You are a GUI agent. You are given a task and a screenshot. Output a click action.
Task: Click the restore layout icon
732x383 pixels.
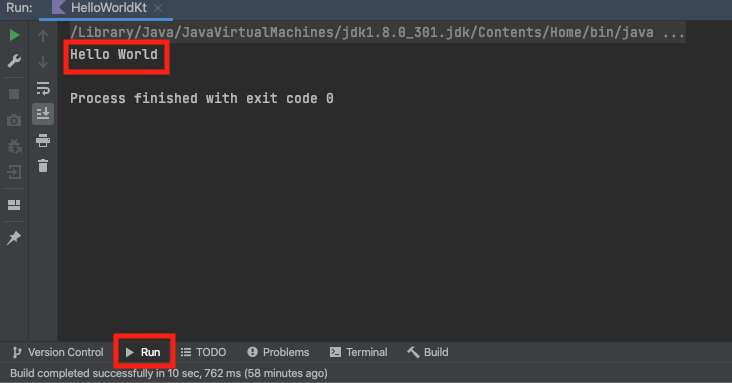[x=14, y=205]
